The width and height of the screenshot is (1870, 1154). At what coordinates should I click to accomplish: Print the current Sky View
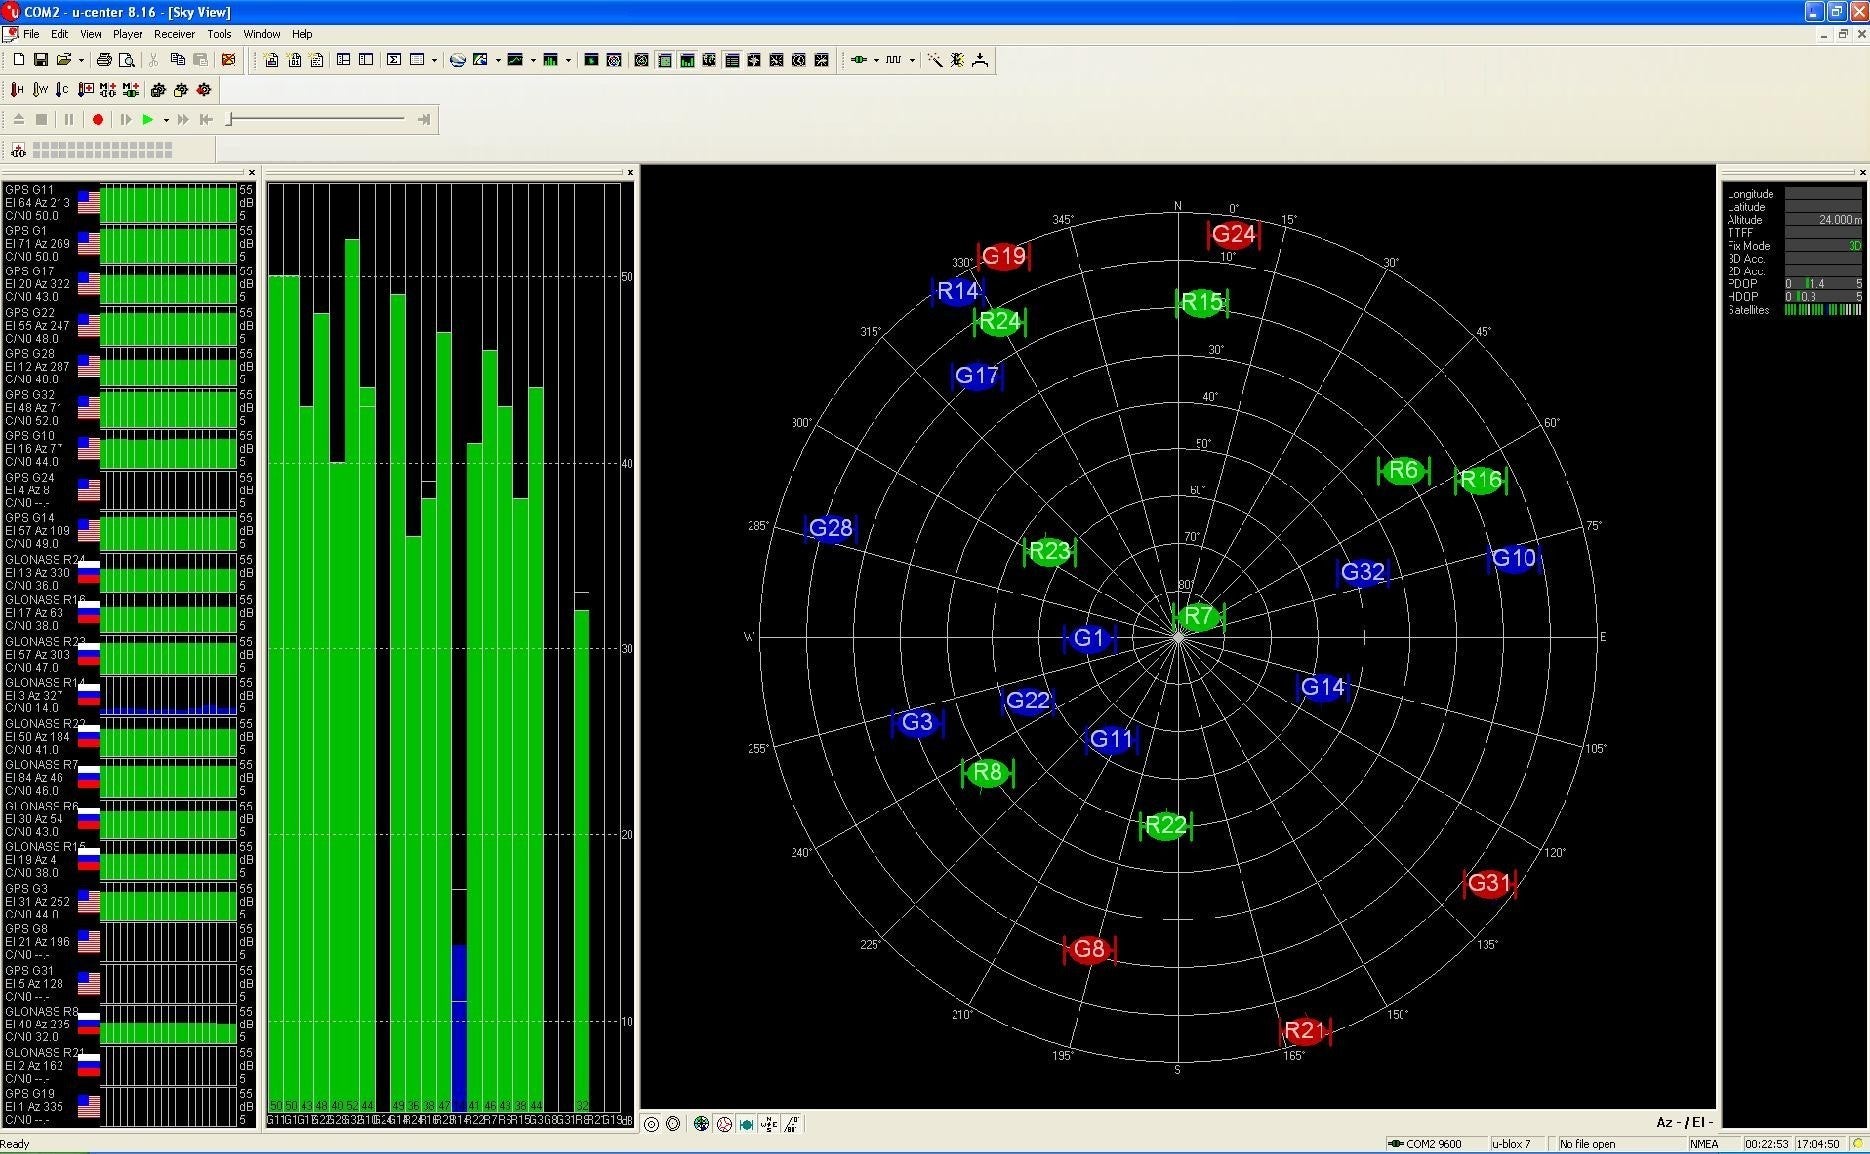coord(104,60)
